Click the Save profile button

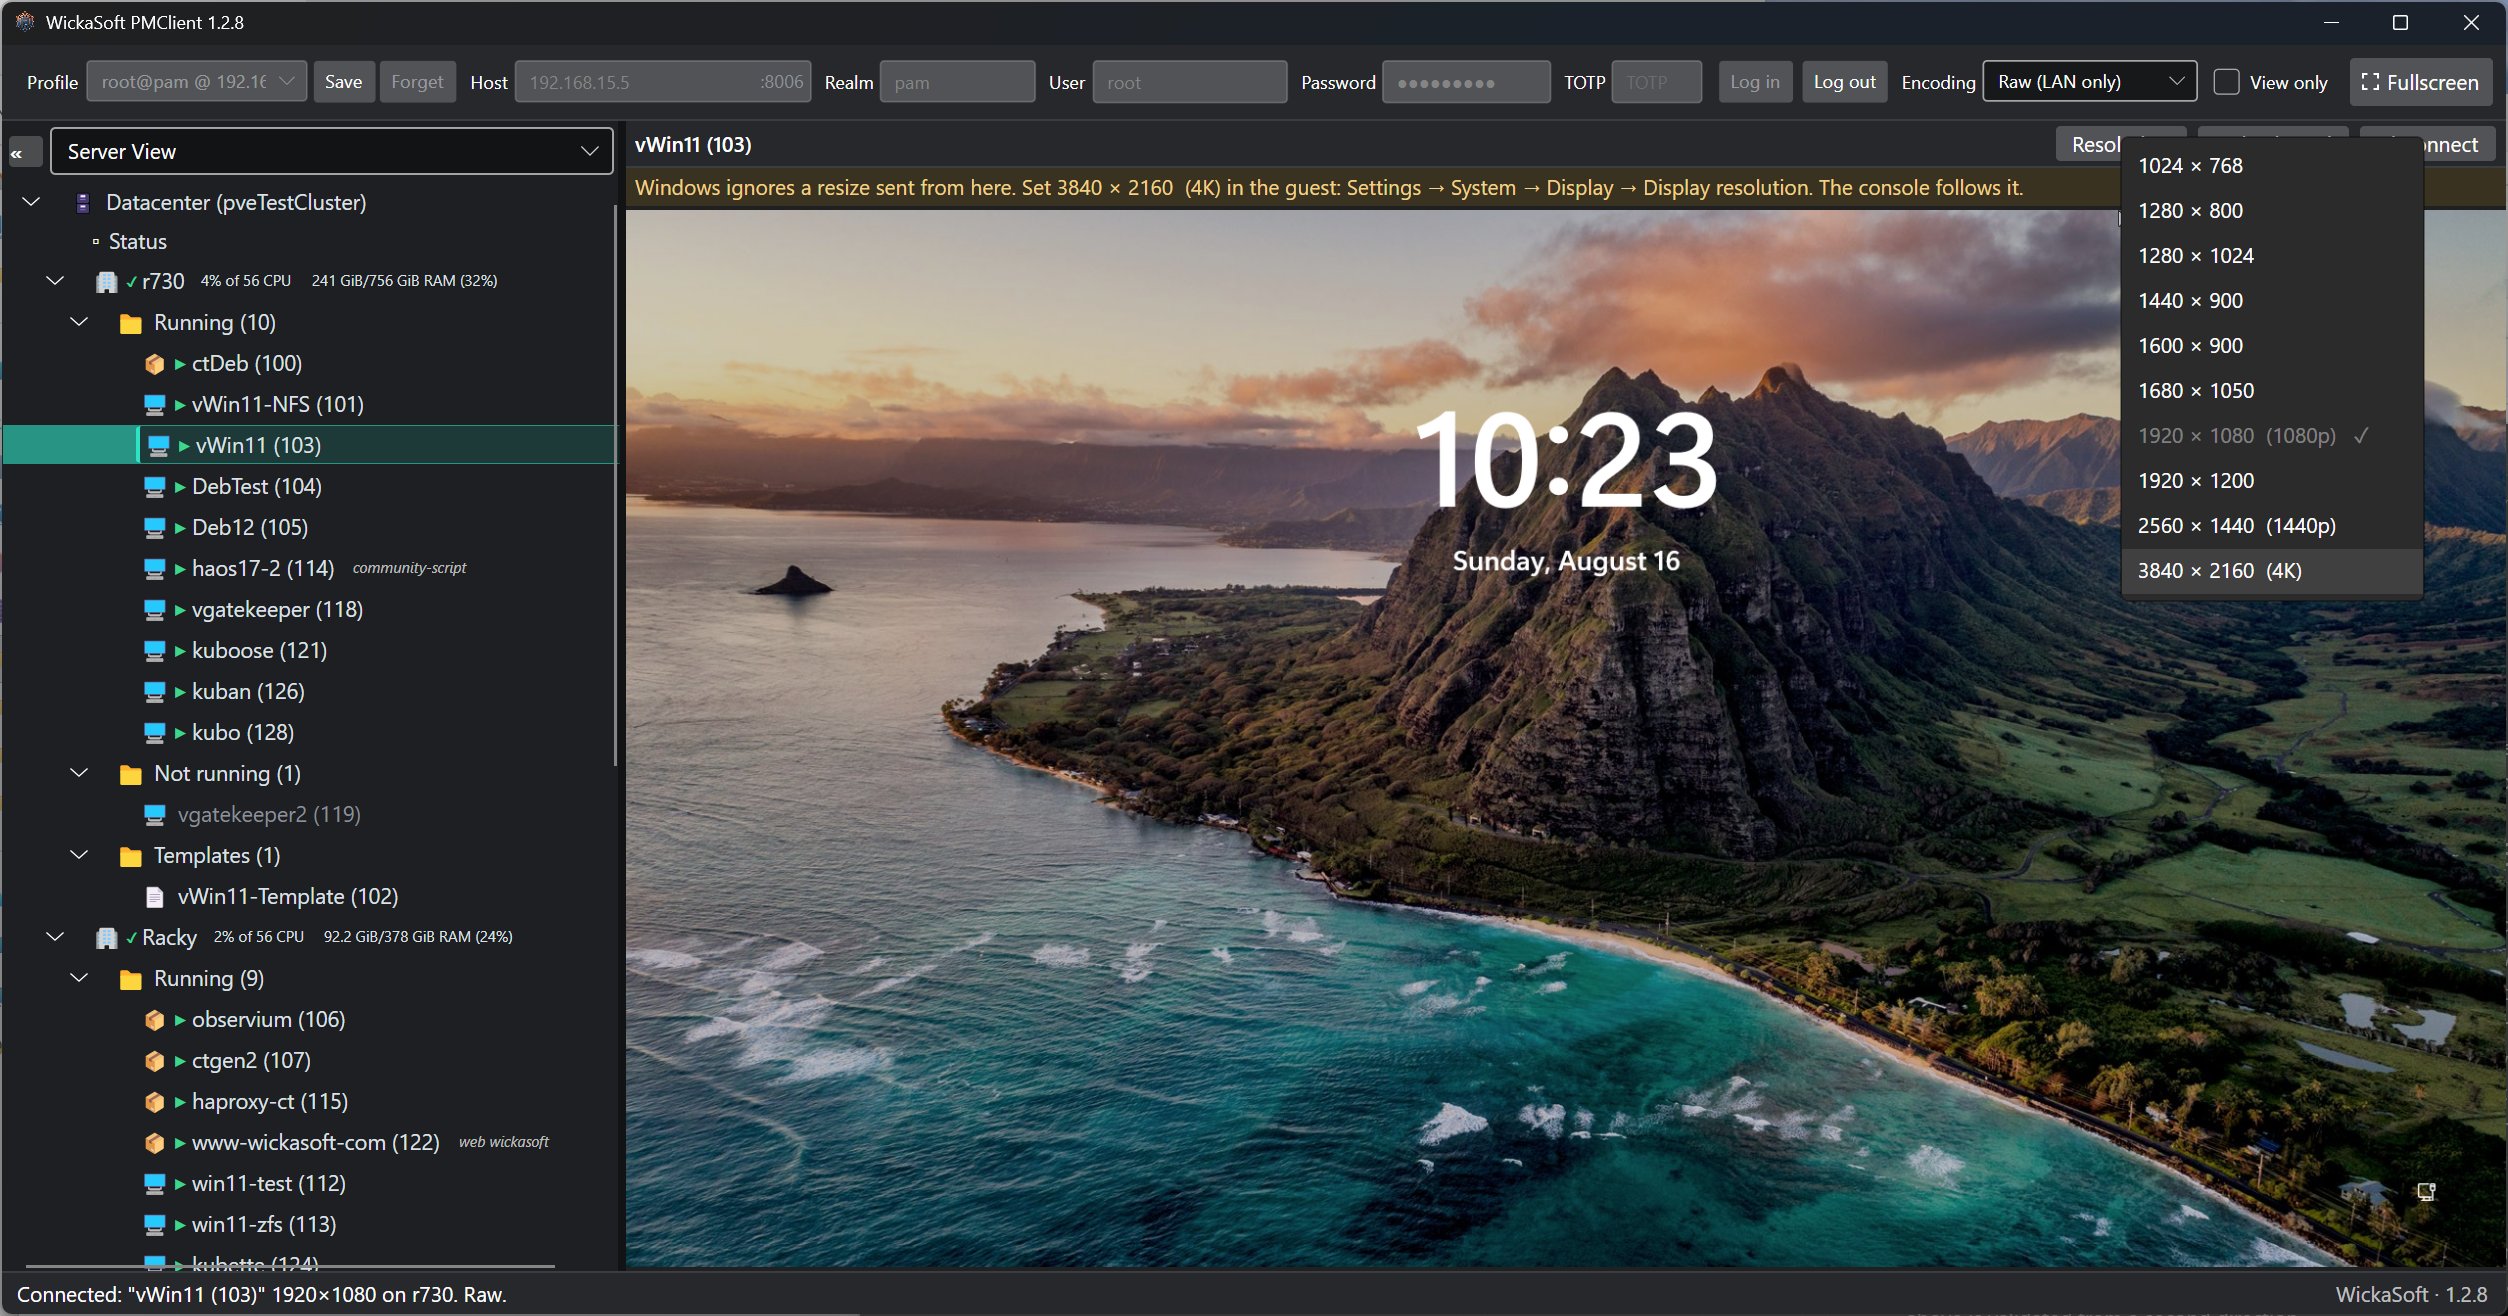click(x=343, y=82)
